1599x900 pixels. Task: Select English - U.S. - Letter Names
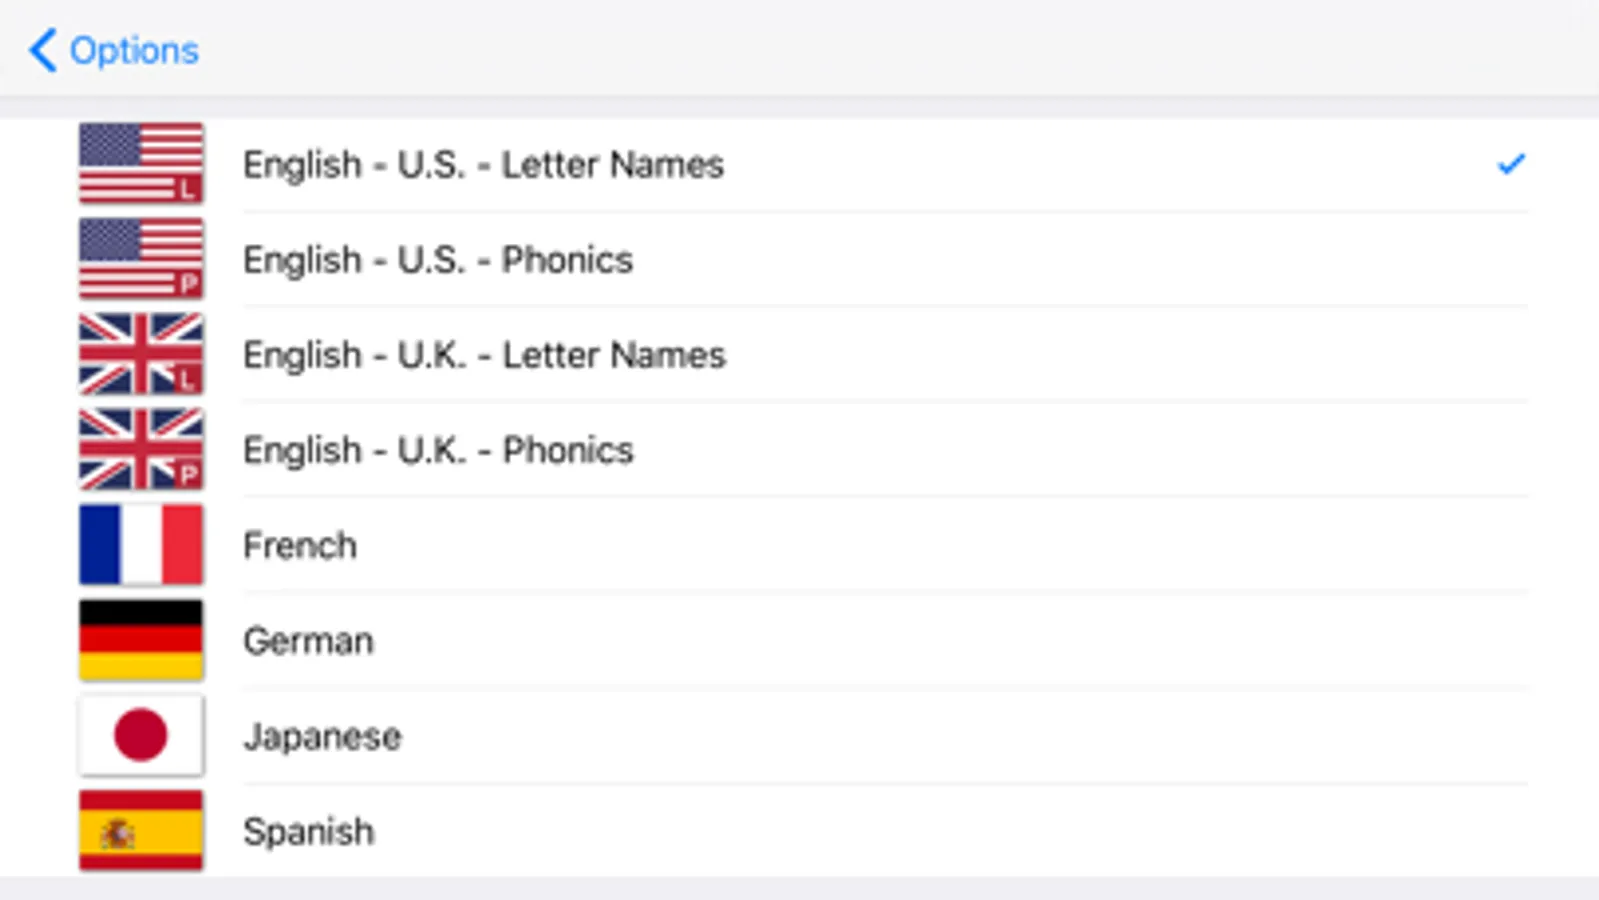tap(483, 165)
